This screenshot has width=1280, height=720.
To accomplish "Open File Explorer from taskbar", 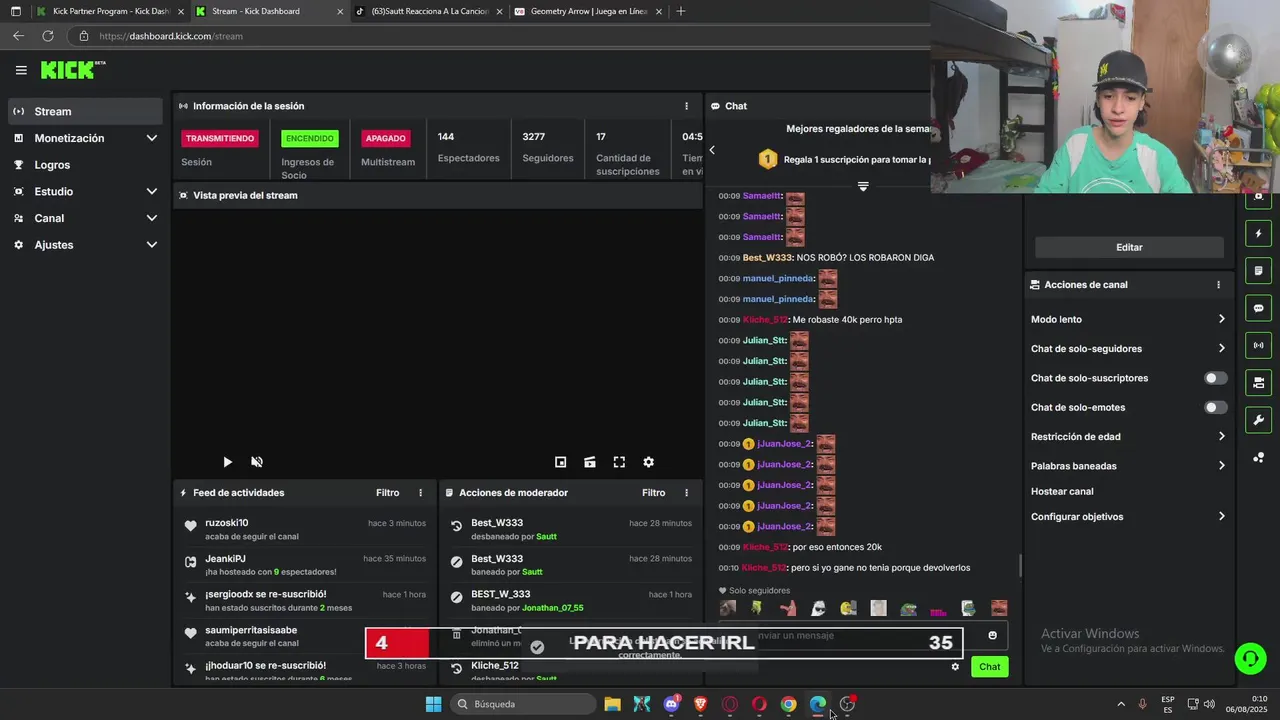I will (x=612, y=704).
